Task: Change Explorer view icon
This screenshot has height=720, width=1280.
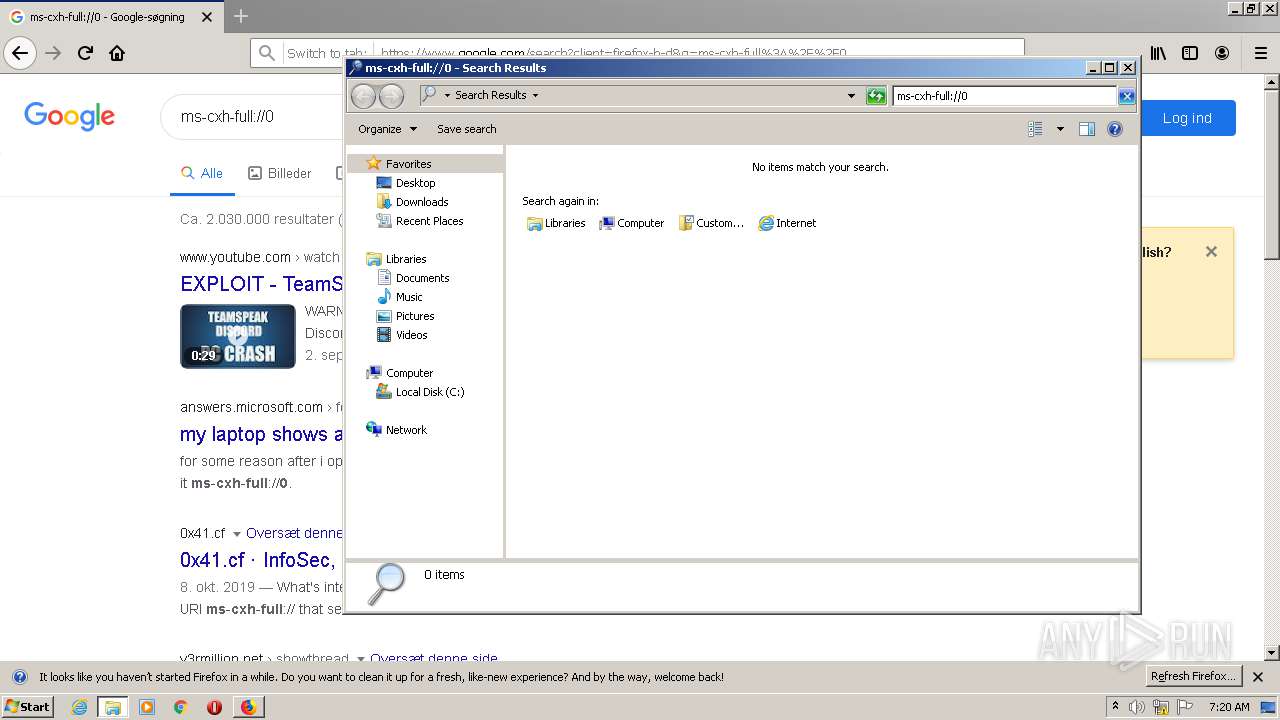Action: (x=1035, y=129)
